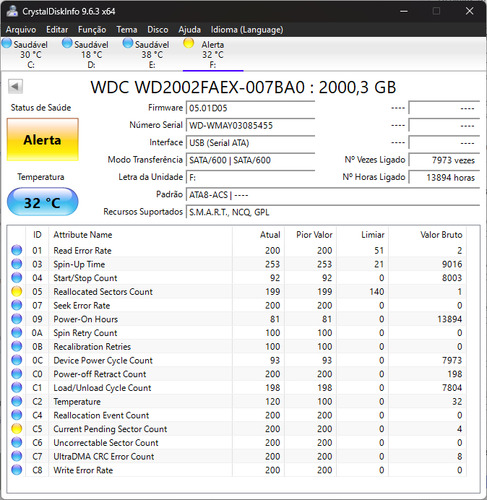This screenshot has width=487, height=500.
Task: Click the raw value 7804 of Load/Unload Cycle
Action: 452,388
